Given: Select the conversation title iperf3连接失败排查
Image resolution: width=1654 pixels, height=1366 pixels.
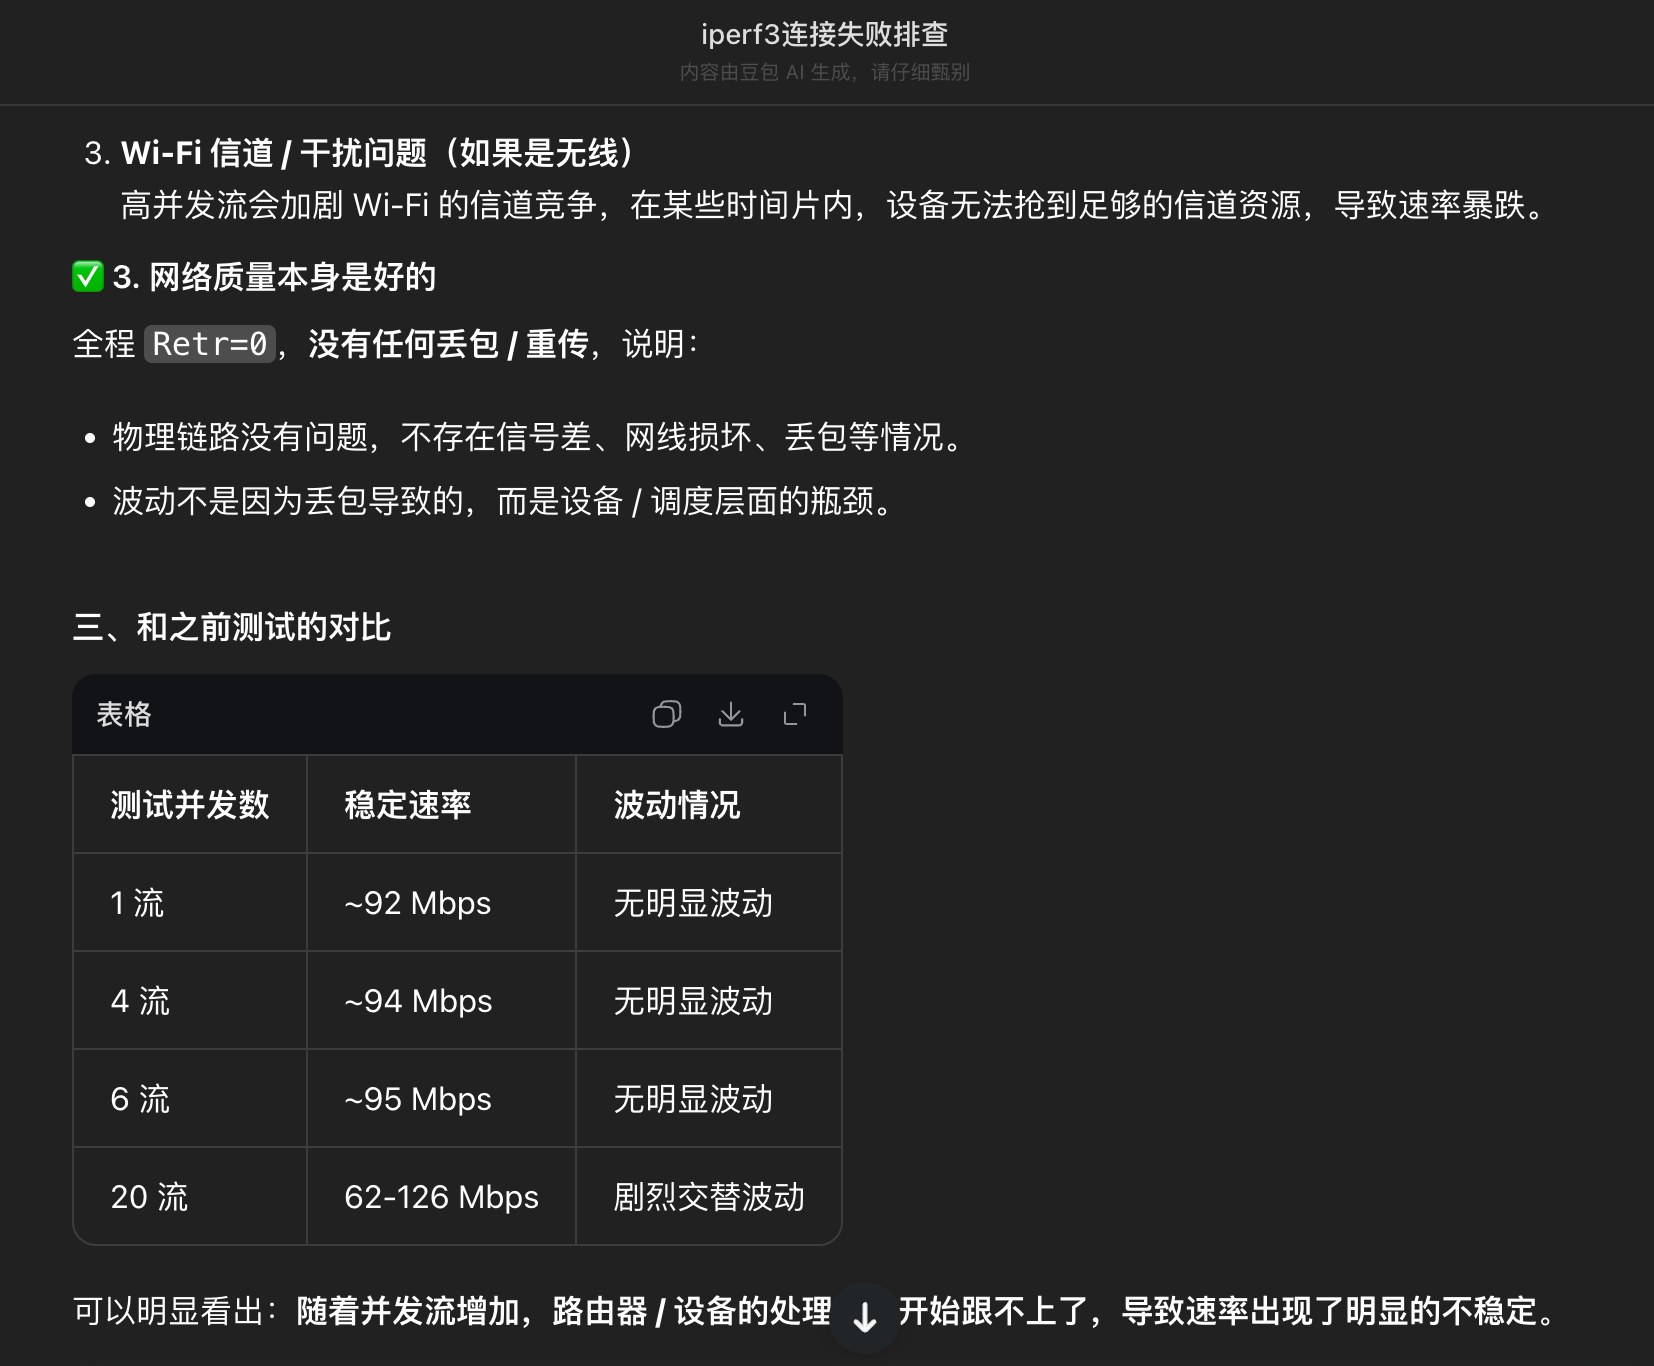Looking at the screenshot, I should pos(825,34).
